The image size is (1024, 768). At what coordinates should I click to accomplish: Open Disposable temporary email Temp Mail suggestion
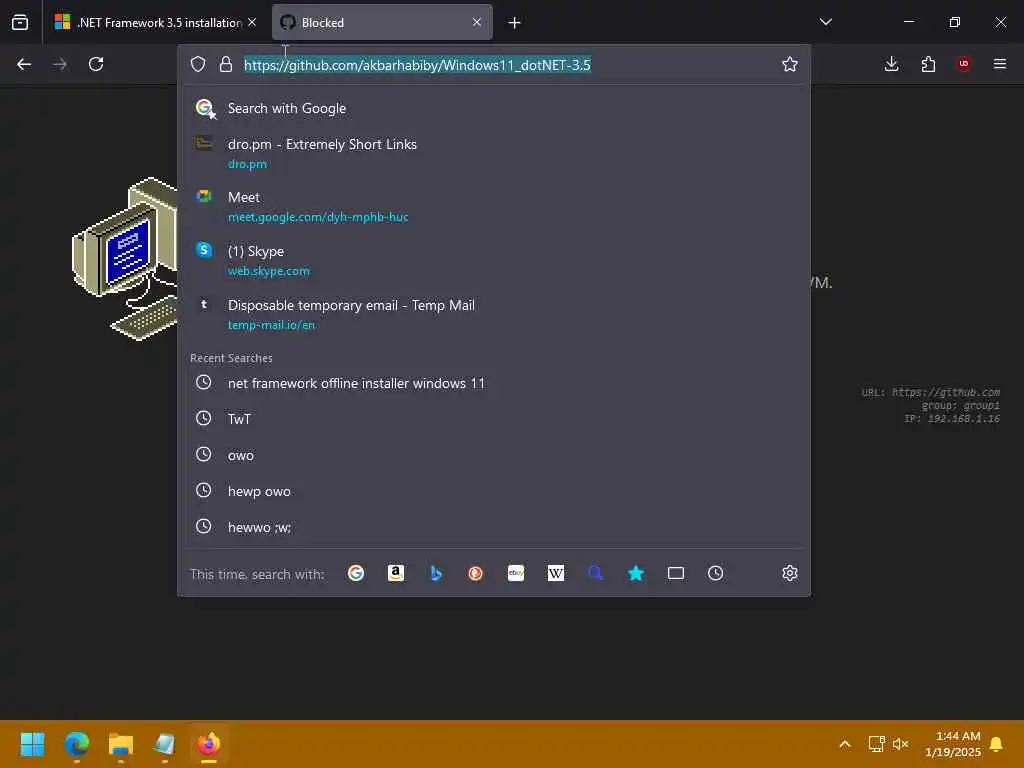click(494, 315)
